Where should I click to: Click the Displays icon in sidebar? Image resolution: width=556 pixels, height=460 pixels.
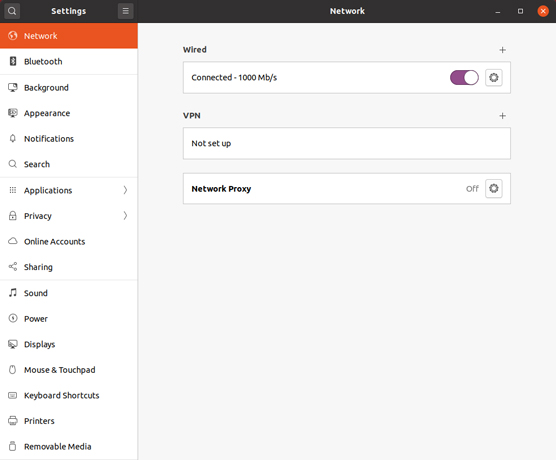pos(13,344)
